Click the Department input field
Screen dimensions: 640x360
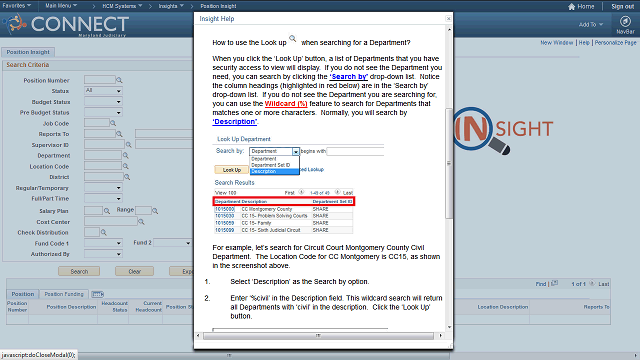coord(103,155)
